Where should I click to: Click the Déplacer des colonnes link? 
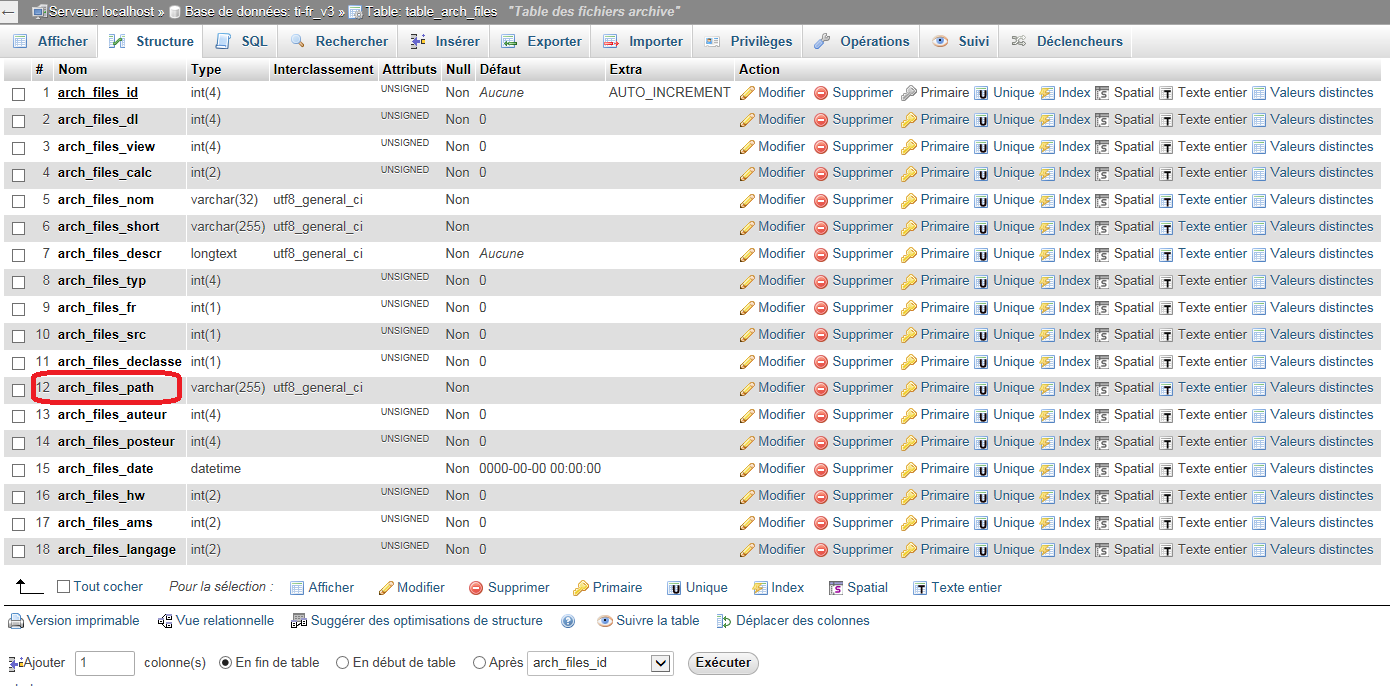(x=793, y=621)
